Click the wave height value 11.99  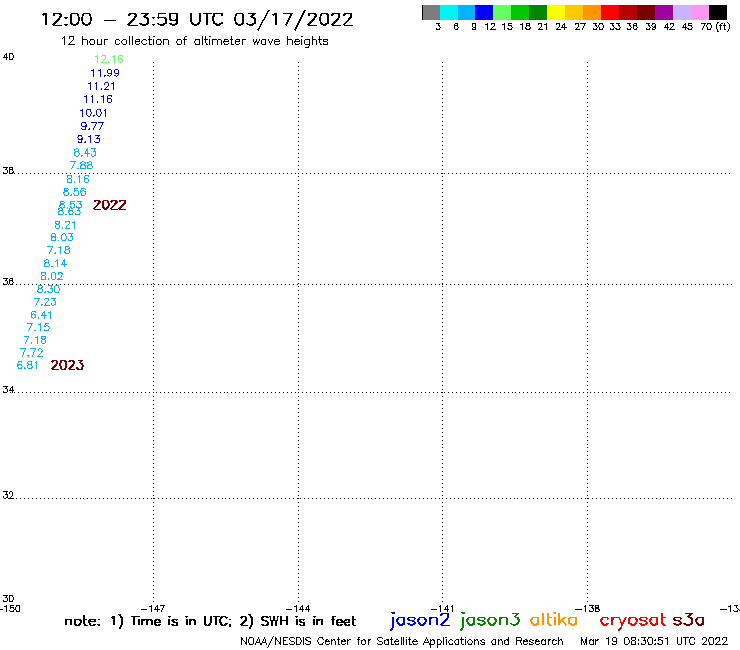105,73
